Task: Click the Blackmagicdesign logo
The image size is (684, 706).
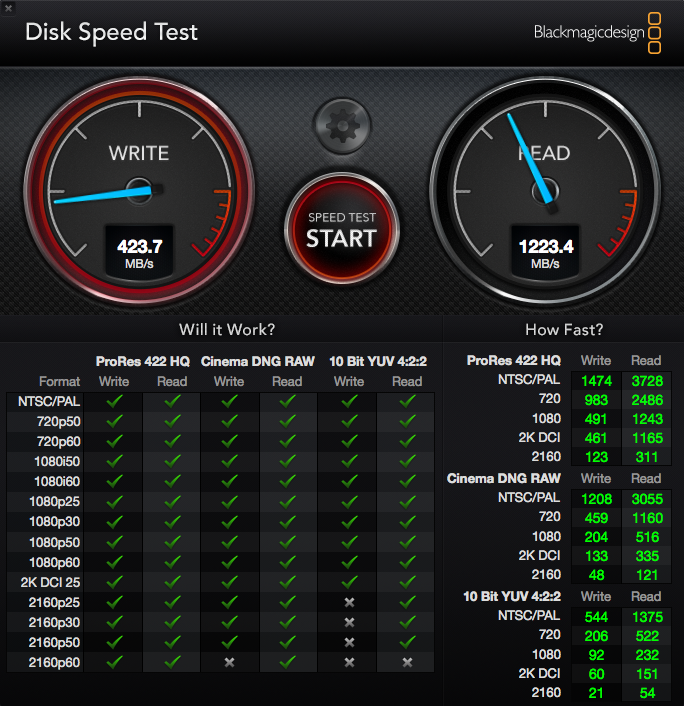Action: [x=597, y=33]
